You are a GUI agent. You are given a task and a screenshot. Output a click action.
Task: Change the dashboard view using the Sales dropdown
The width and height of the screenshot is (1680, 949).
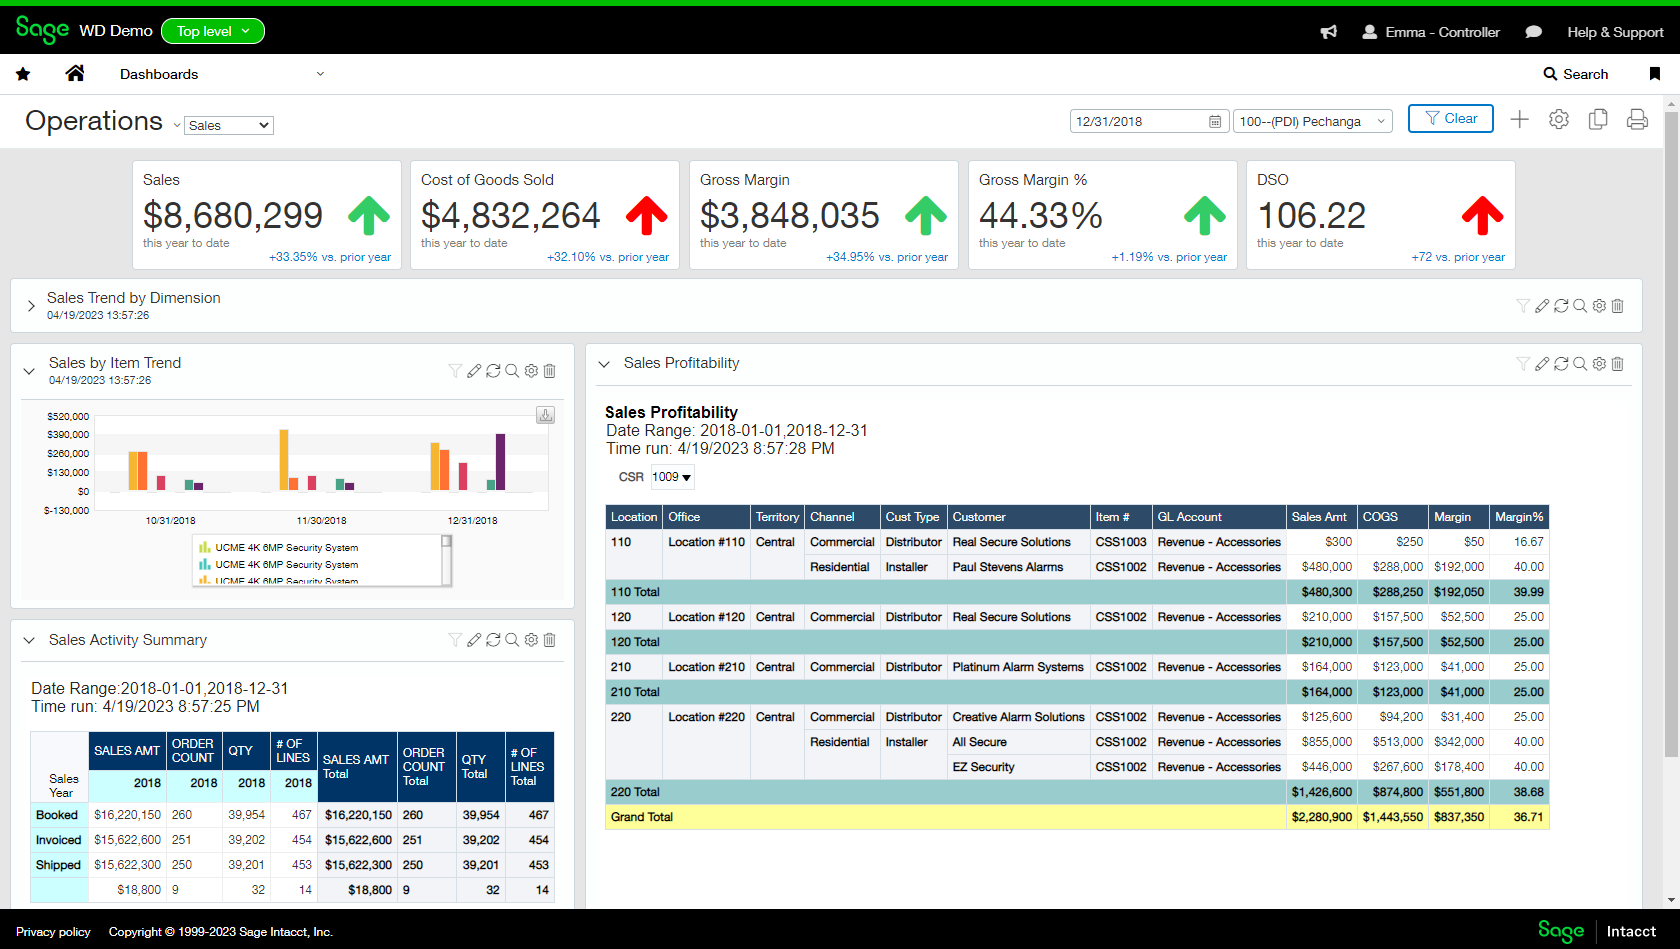click(228, 125)
